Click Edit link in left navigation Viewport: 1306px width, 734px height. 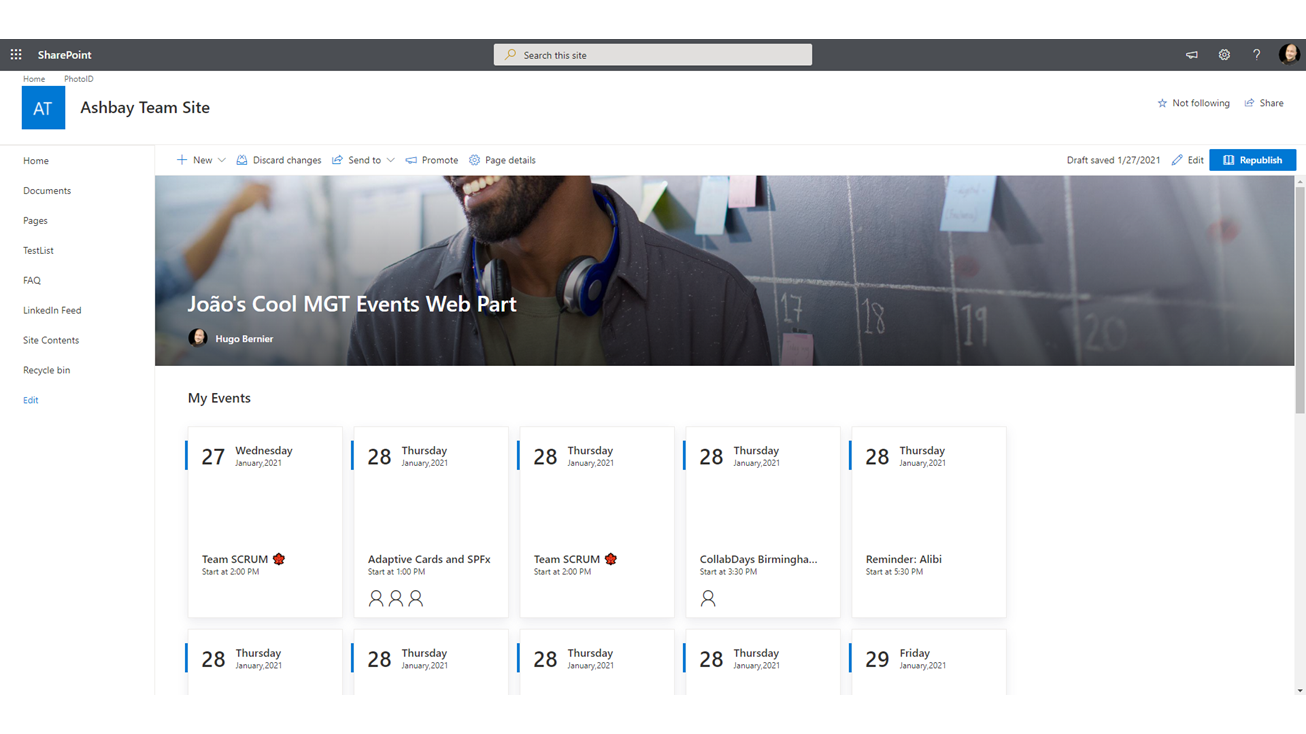[x=31, y=400]
